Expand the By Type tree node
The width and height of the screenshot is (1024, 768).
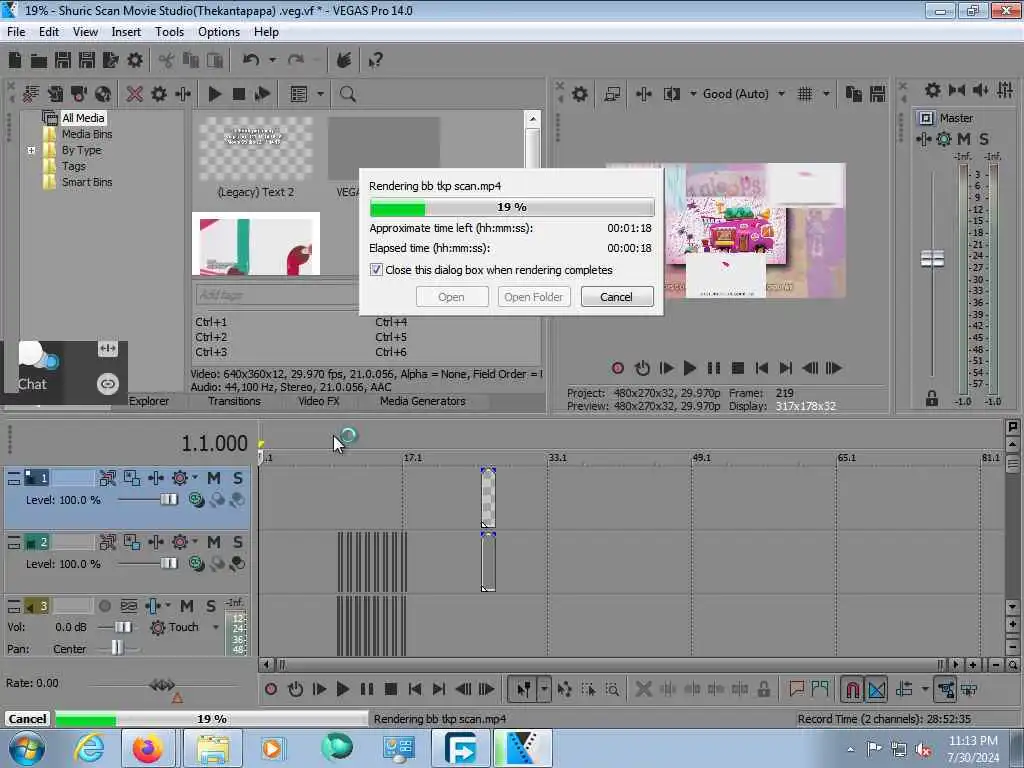coord(31,150)
